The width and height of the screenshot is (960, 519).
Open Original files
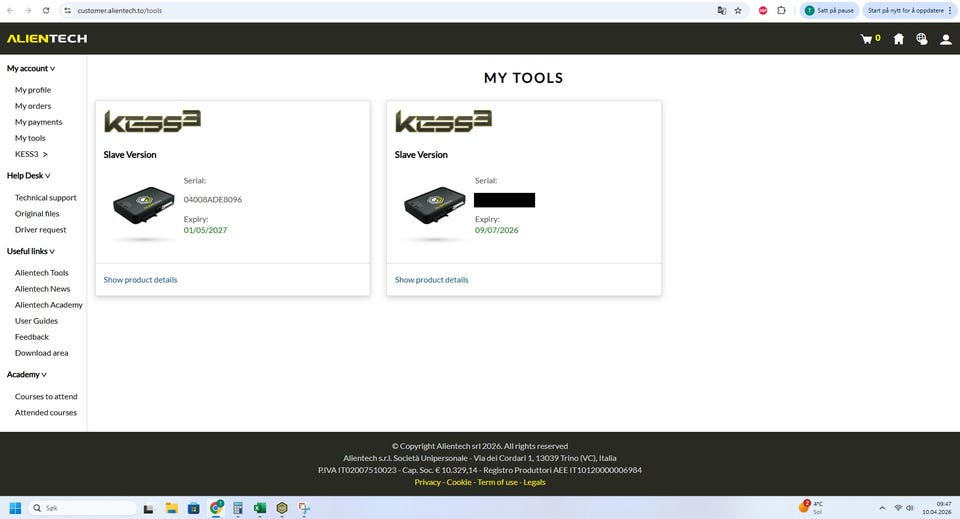tap(37, 214)
